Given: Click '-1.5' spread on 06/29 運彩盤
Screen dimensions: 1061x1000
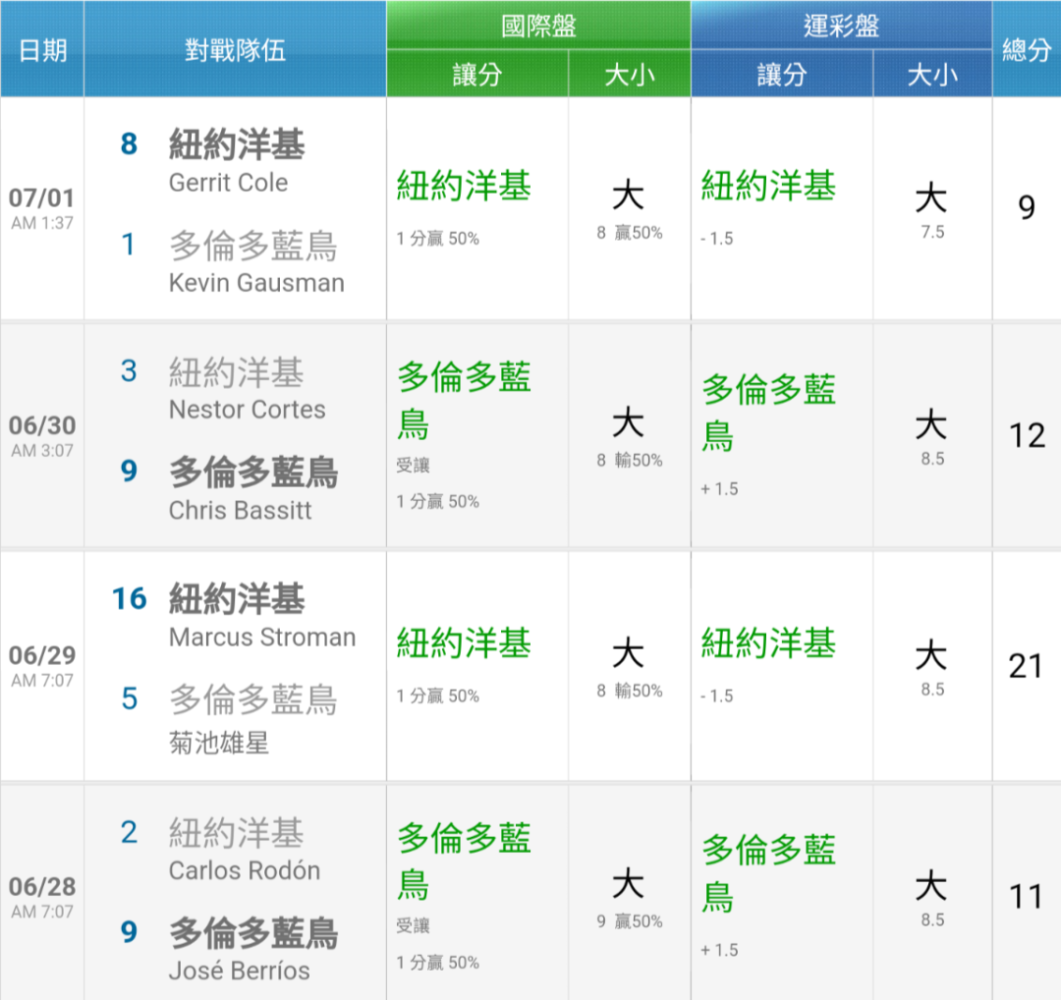Looking at the screenshot, I should [717, 696].
